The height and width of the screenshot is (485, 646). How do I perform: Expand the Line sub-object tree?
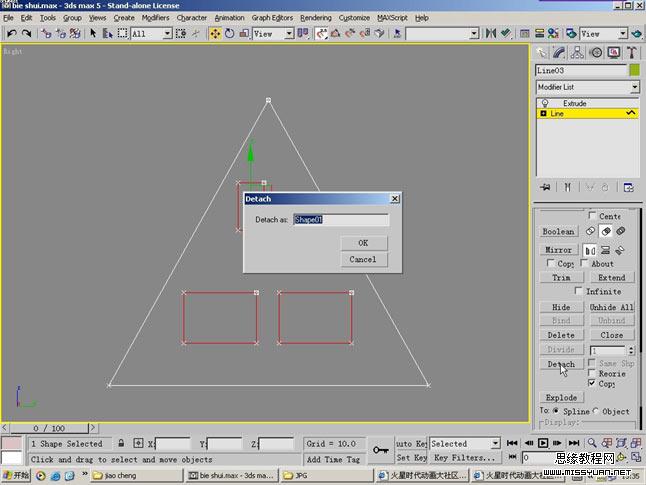[x=543, y=113]
